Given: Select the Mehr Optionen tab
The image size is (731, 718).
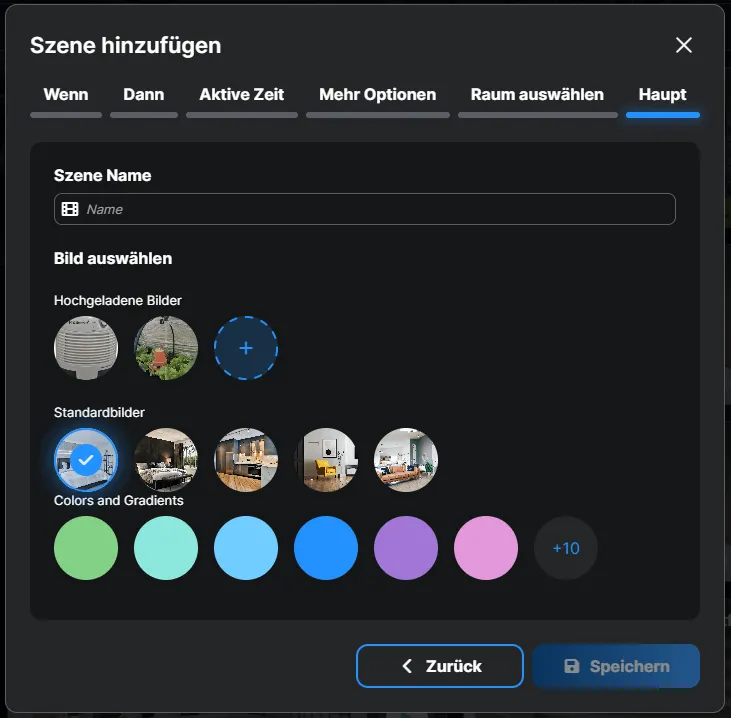Looking at the screenshot, I should (377, 95).
